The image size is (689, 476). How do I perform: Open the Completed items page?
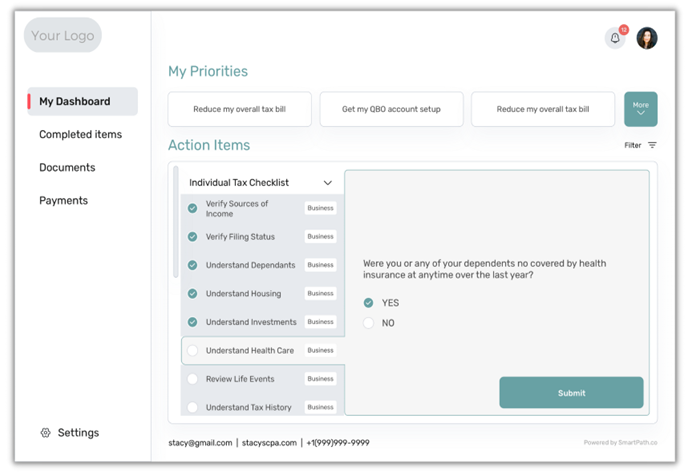click(x=80, y=135)
